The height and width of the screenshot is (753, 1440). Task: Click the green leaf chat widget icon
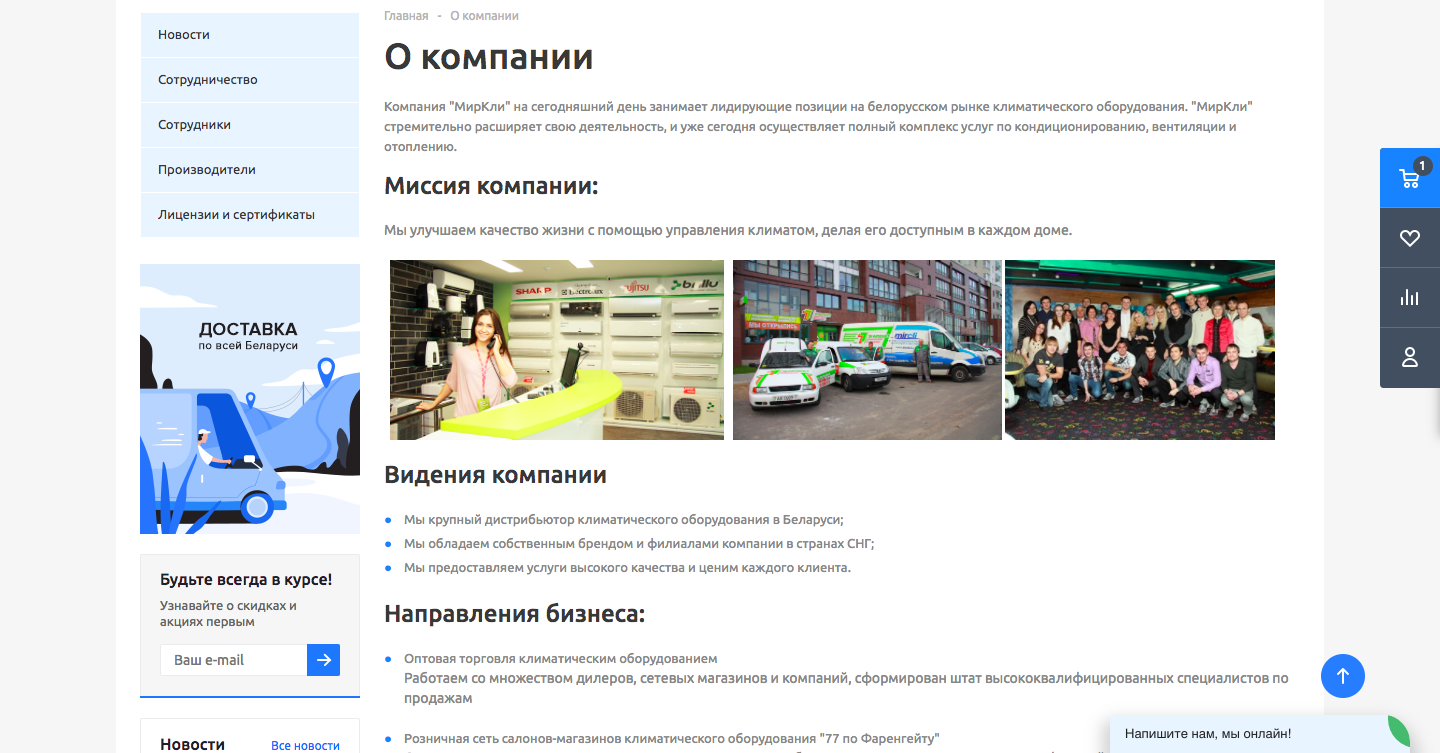[1398, 732]
